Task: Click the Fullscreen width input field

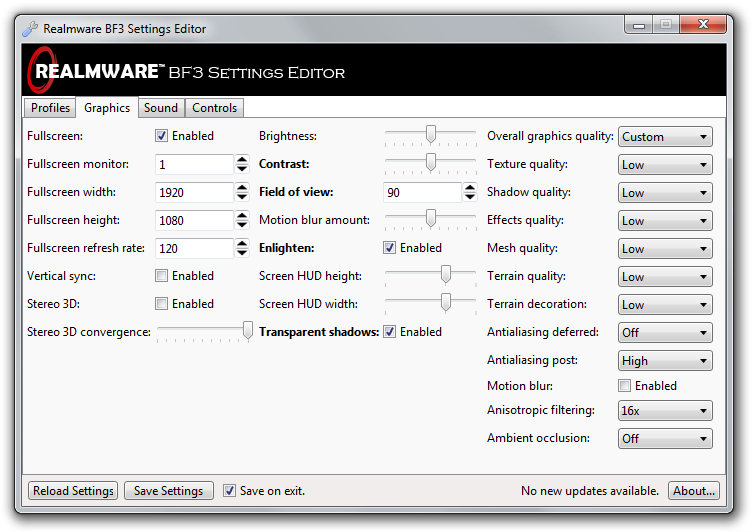Action: tap(194, 192)
